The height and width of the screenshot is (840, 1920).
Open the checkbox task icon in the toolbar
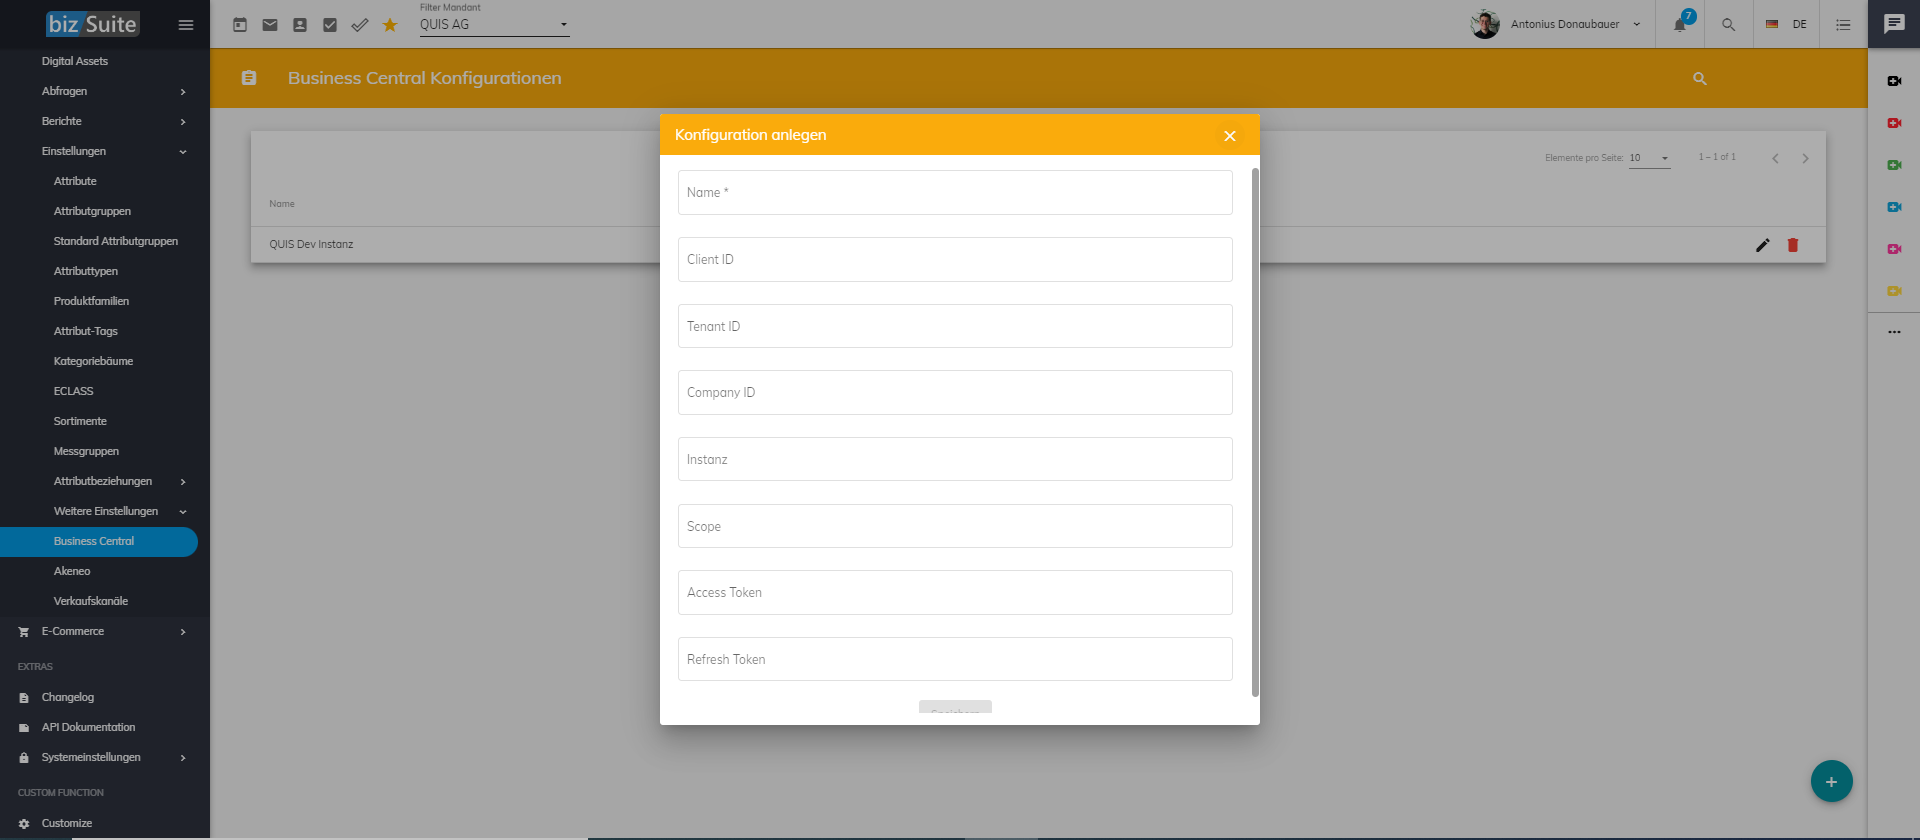(330, 25)
